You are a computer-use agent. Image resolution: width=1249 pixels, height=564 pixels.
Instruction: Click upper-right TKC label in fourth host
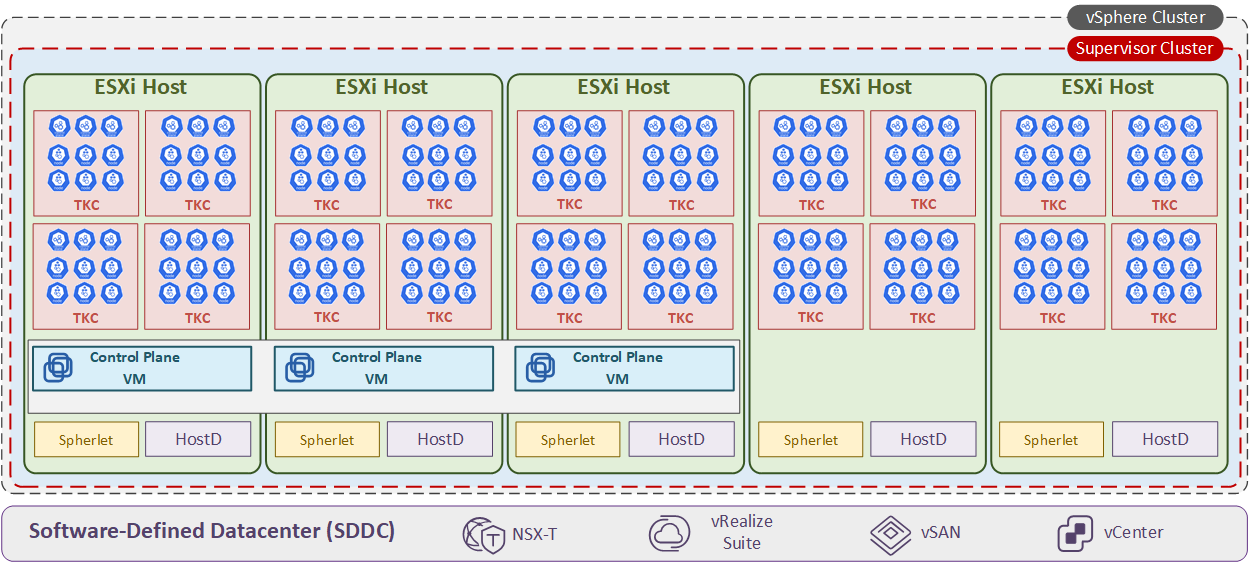click(x=923, y=204)
